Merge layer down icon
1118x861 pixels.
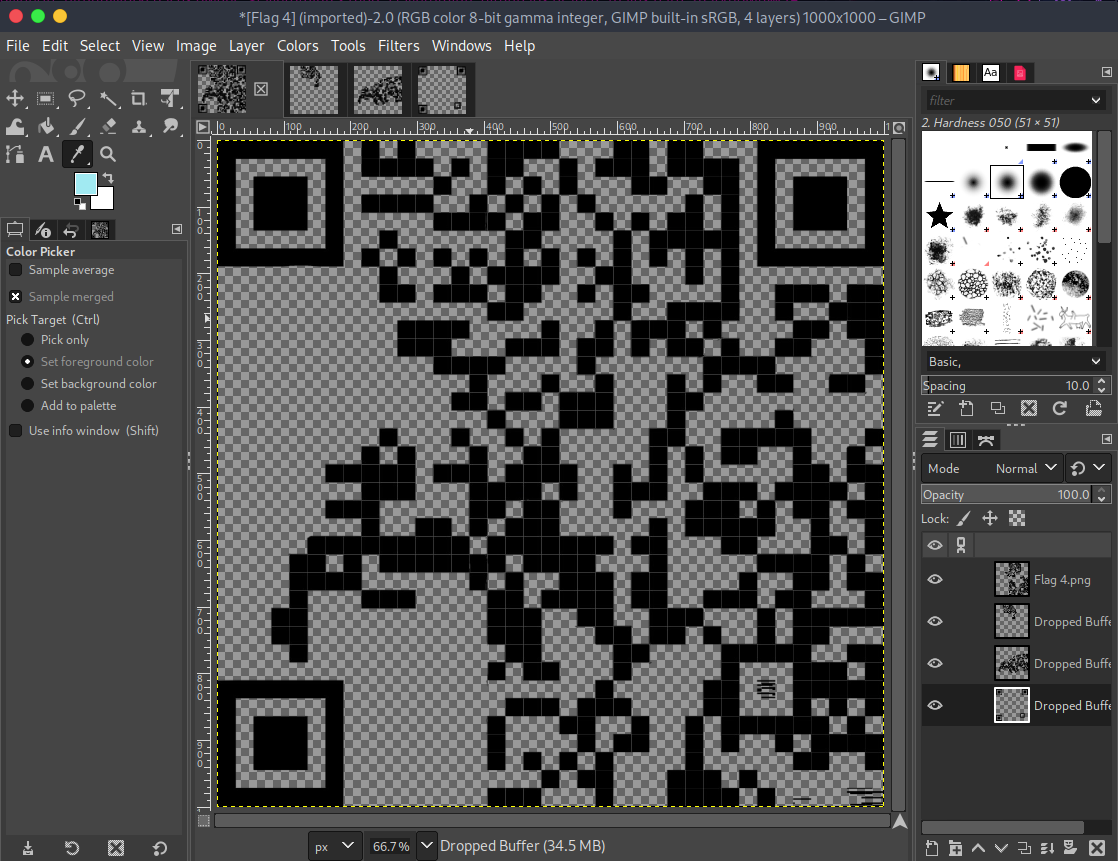[x=1047, y=847]
